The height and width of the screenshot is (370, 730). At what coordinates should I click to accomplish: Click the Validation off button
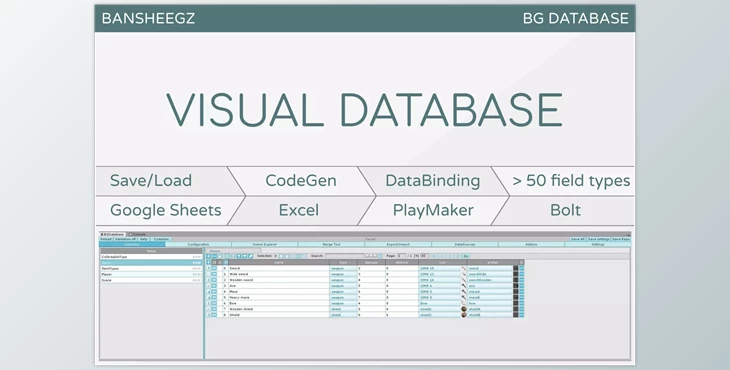tap(125, 239)
